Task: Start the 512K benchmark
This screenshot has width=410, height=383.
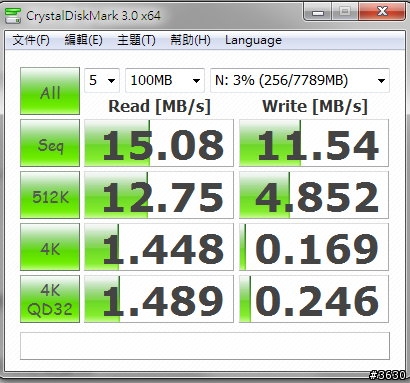Action: coord(50,195)
